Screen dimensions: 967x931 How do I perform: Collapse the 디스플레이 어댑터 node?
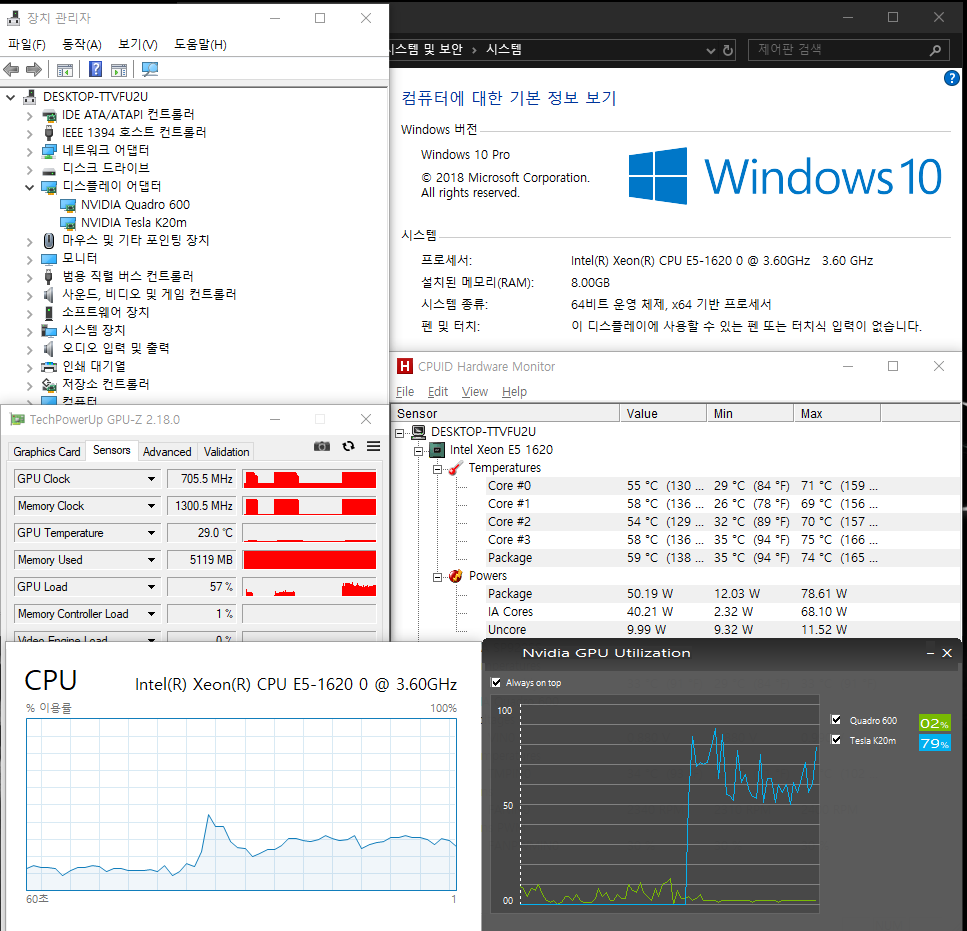tap(30, 187)
